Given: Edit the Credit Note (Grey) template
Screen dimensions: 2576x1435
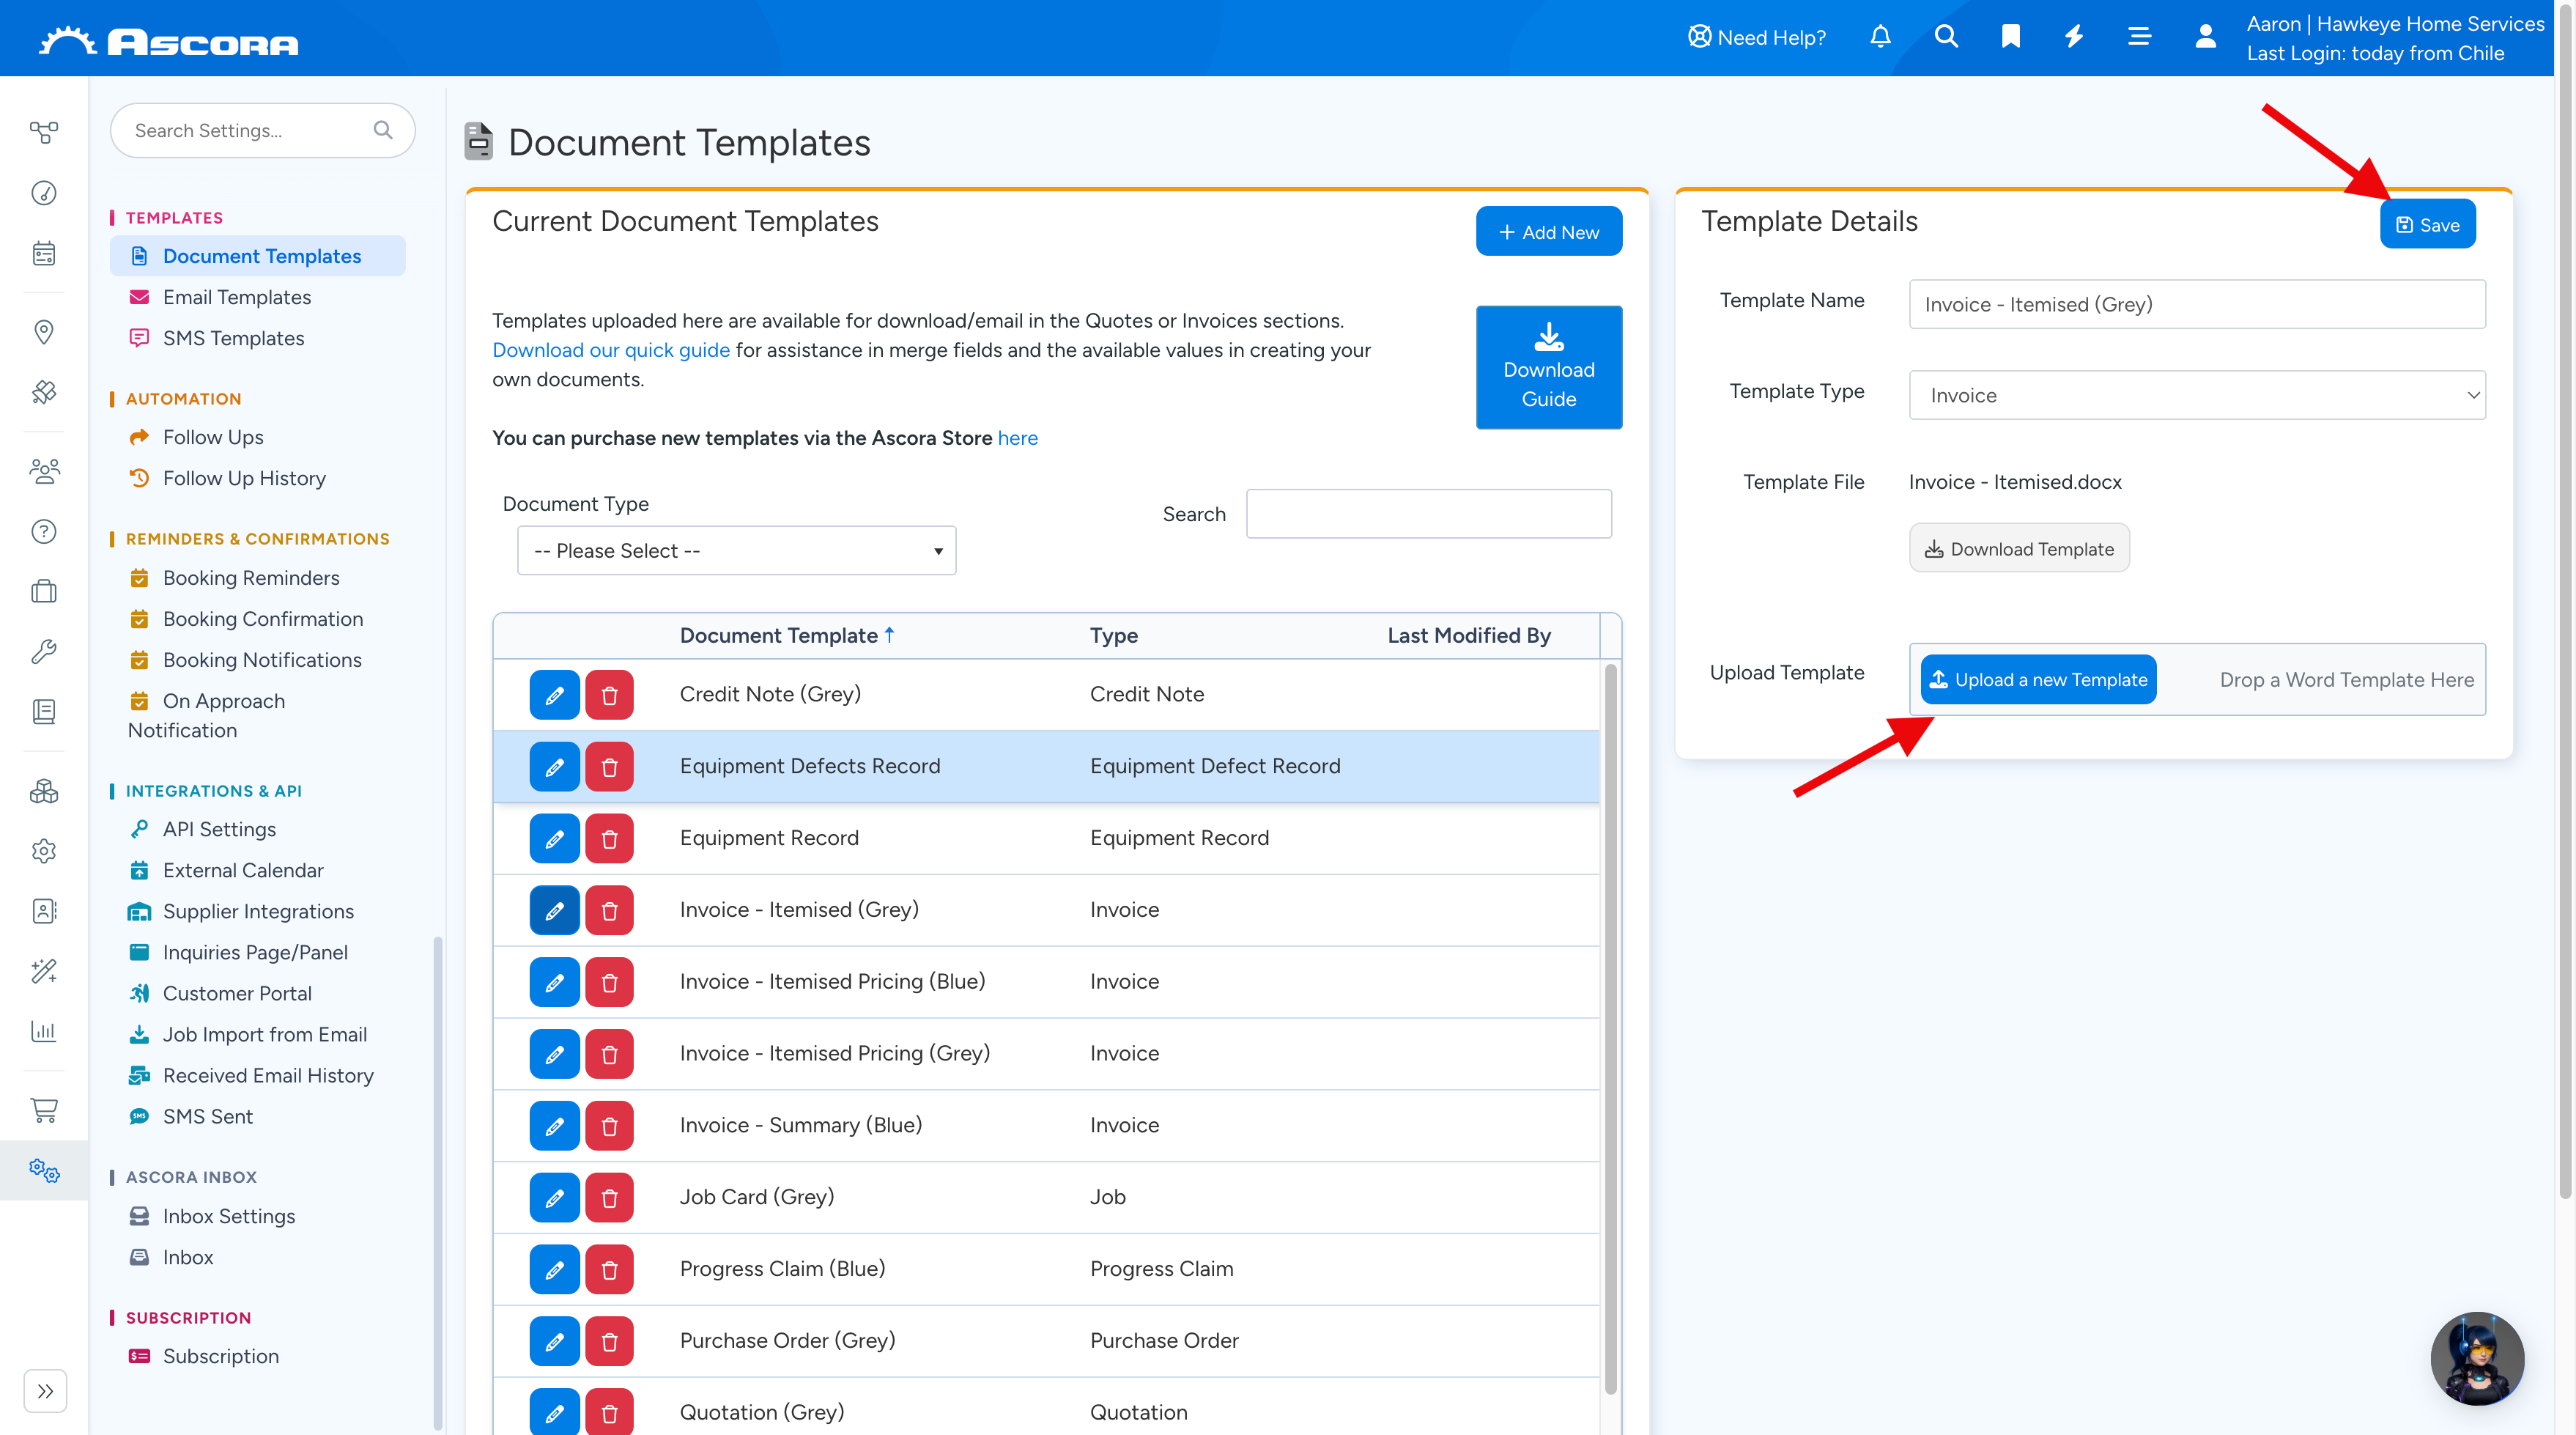Looking at the screenshot, I should (x=554, y=694).
